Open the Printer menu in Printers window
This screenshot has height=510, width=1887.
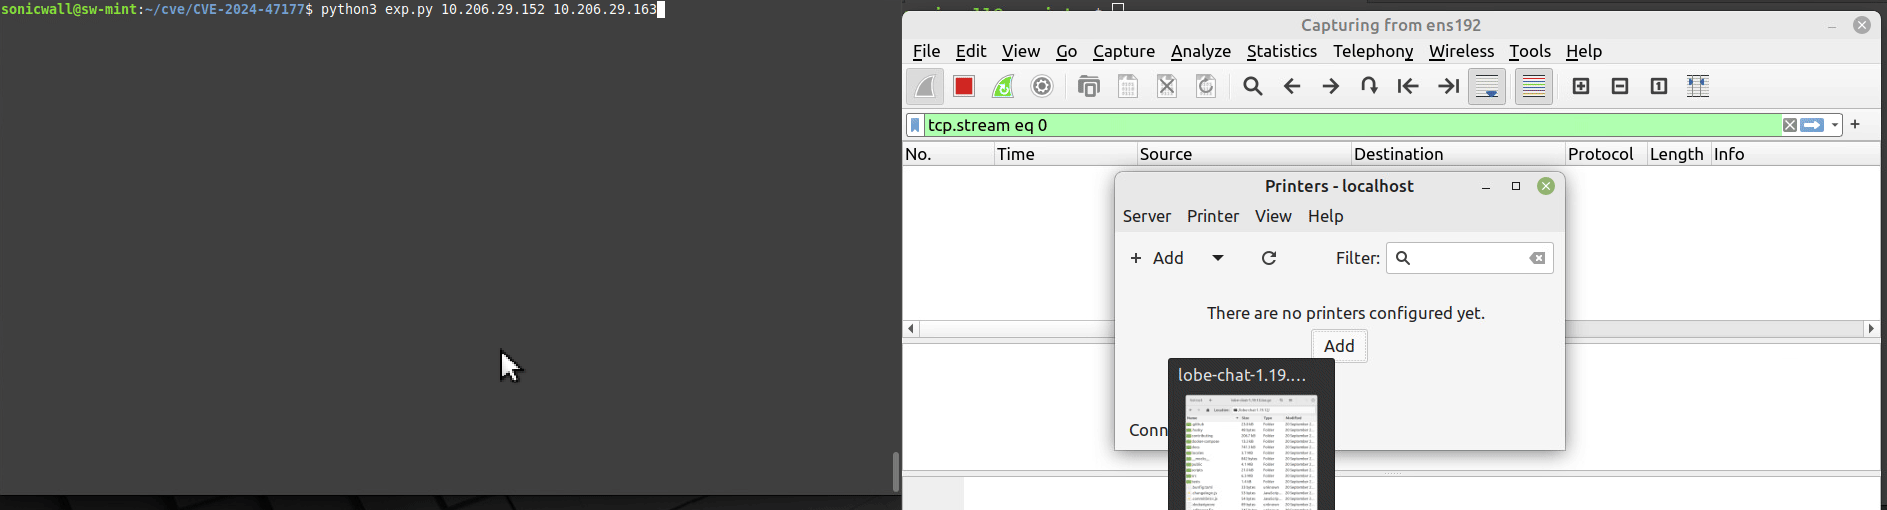point(1212,216)
